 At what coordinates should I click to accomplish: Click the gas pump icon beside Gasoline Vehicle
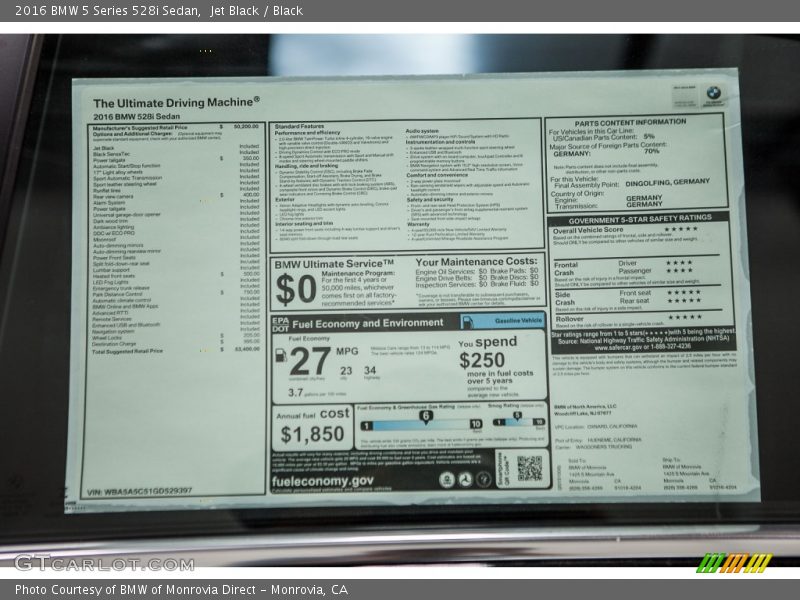point(469,322)
